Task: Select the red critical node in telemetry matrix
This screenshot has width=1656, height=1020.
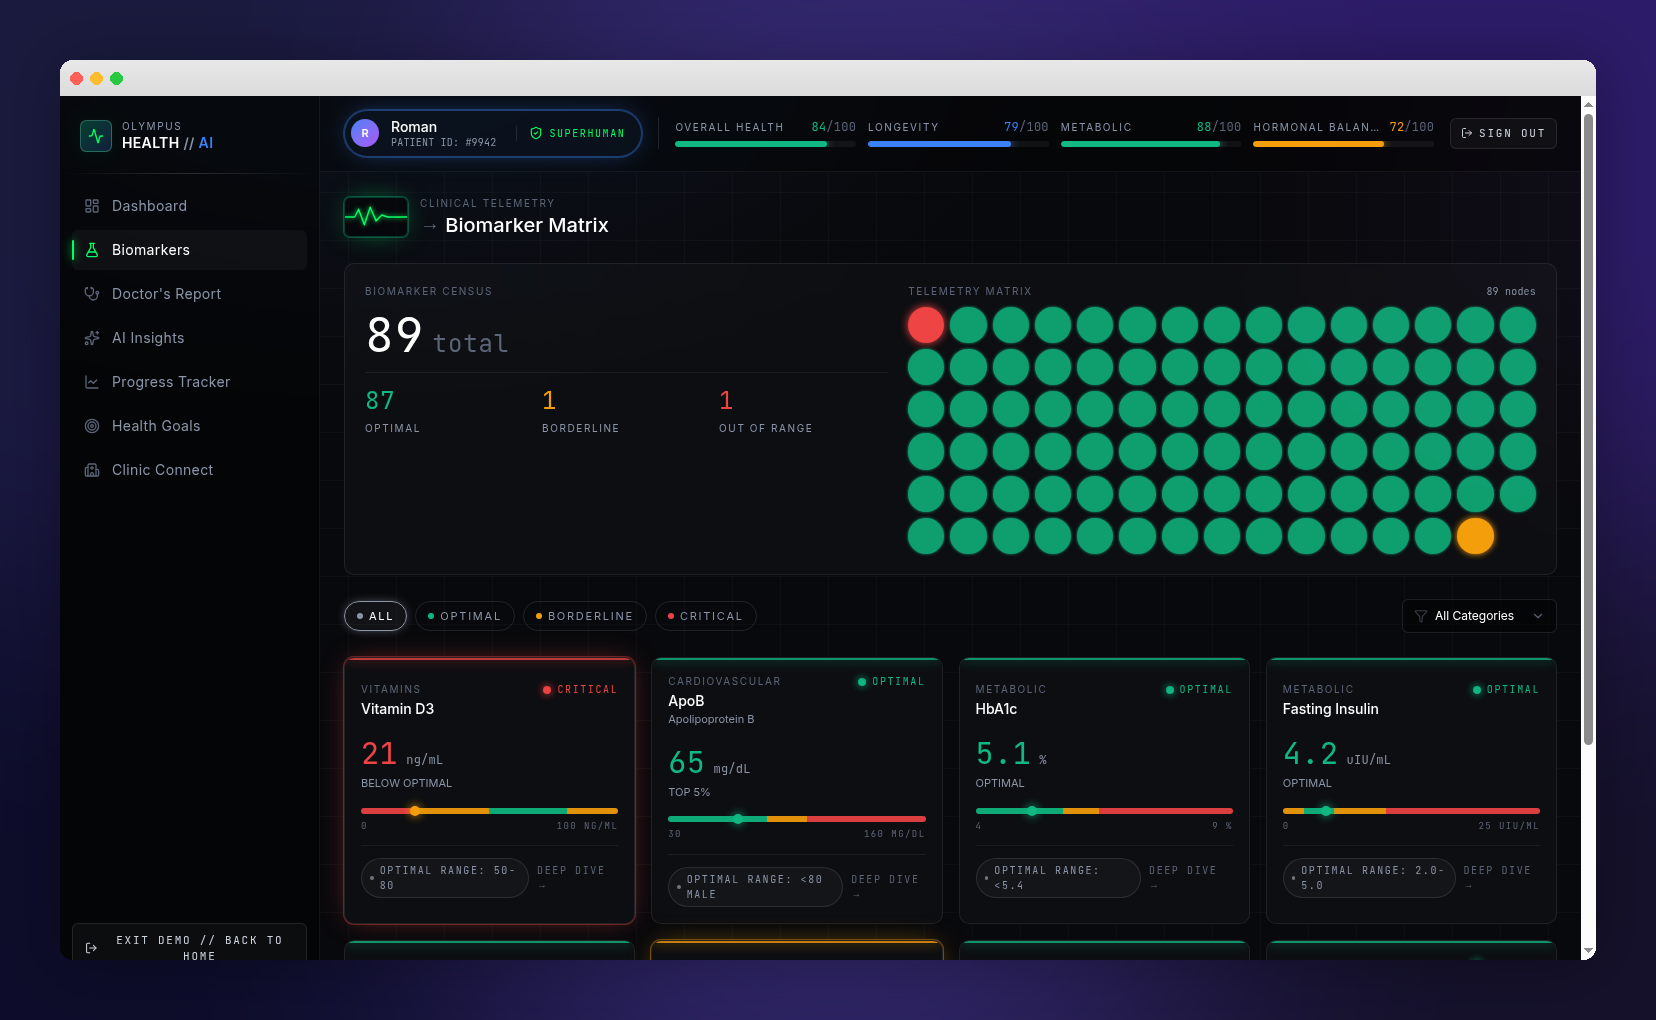Action: [x=926, y=325]
